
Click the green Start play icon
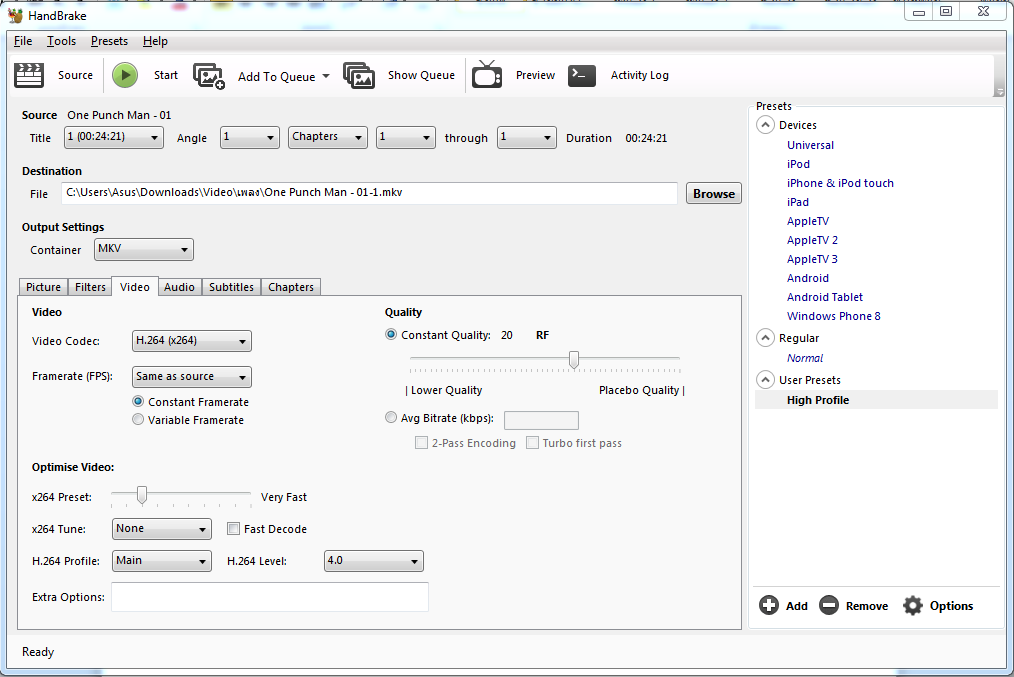(125, 75)
